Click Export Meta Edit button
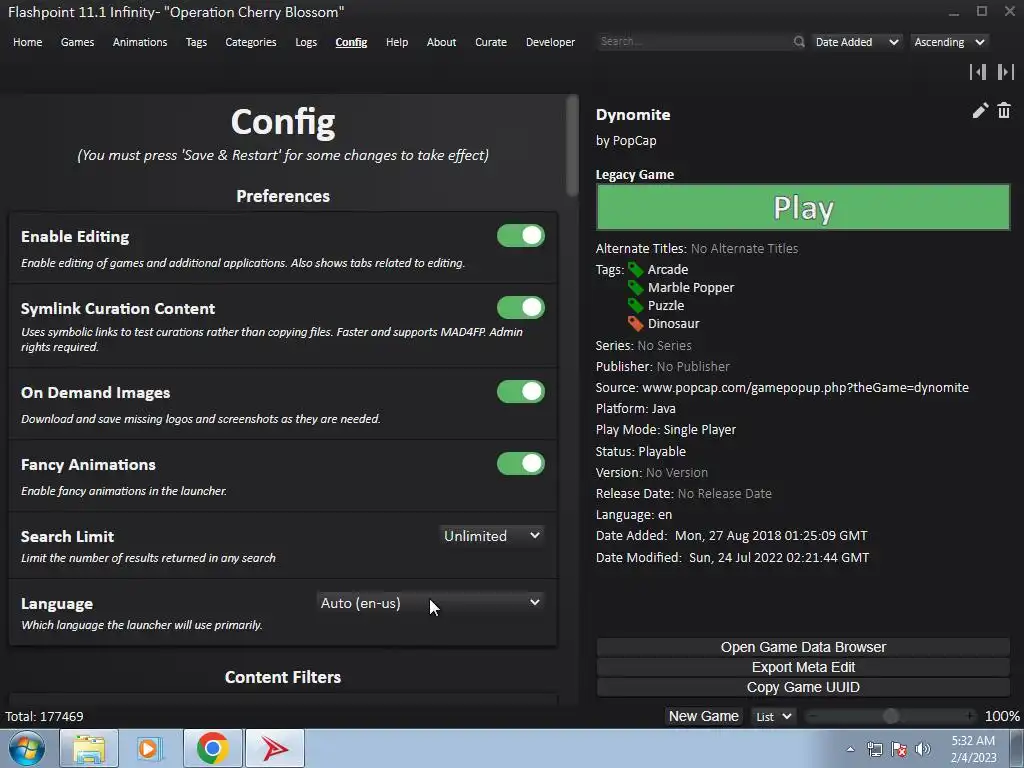The height and width of the screenshot is (768, 1024). point(803,667)
